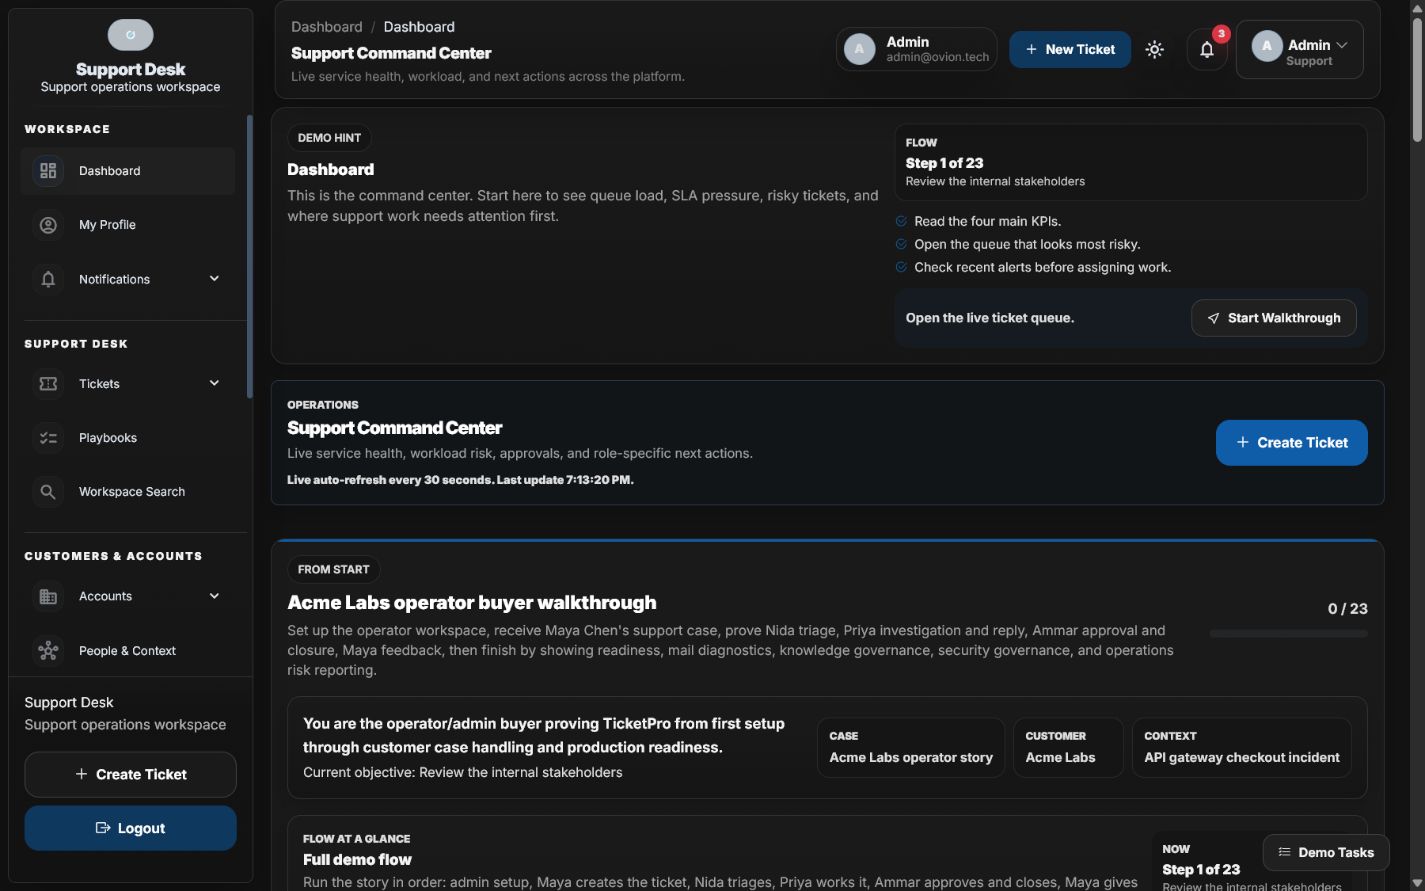Click the Support Desk logo icon

point(130,35)
